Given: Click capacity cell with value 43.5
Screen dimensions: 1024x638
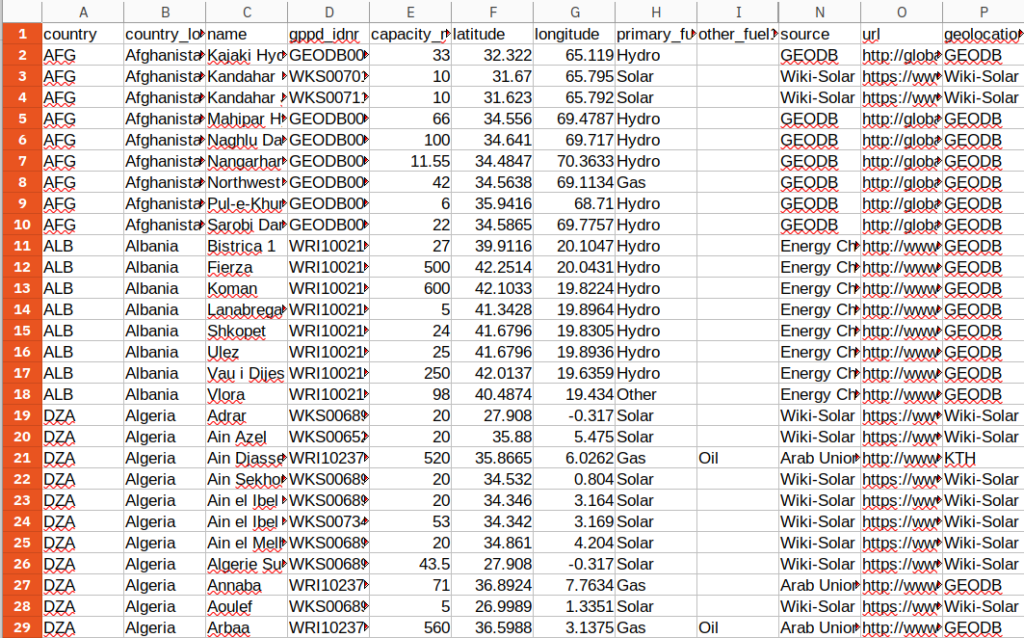Looking at the screenshot, I should coord(410,564).
